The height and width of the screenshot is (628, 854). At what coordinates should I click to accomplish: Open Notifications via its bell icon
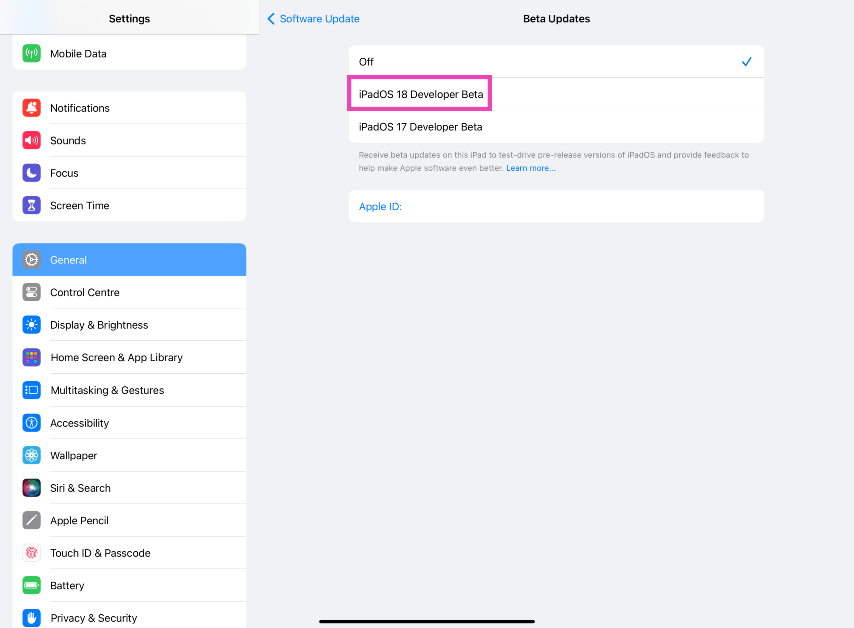point(32,108)
